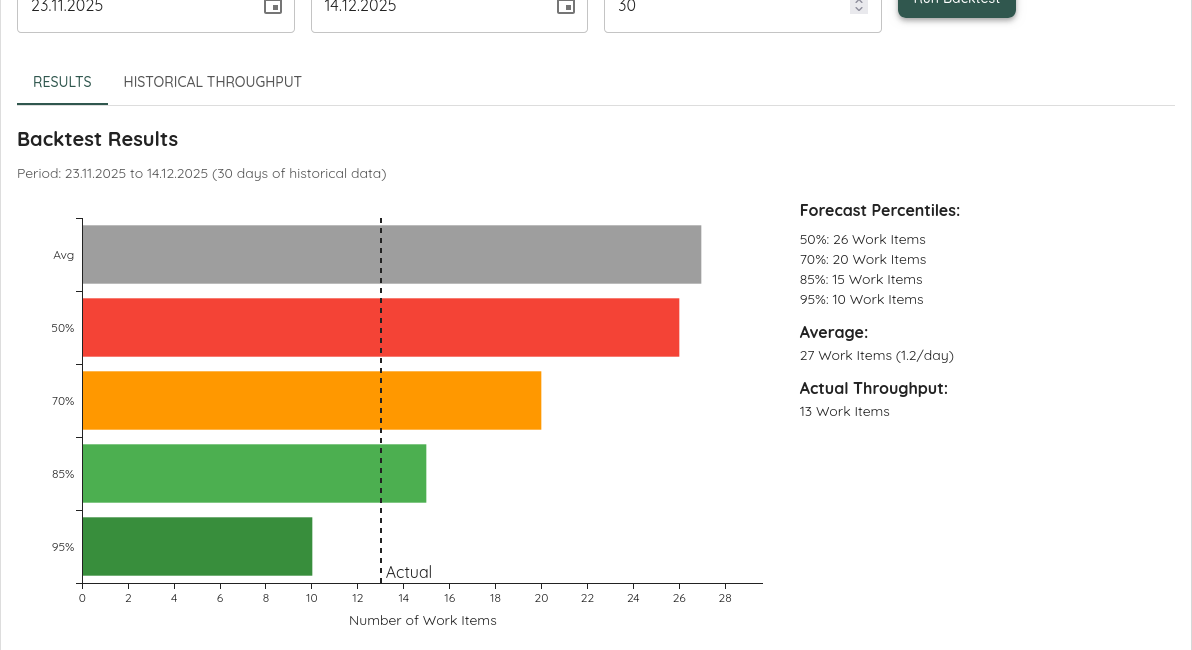Viewport: 1192px width, 650px height.
Task: Click the Average heading
Action: point(834,333)
